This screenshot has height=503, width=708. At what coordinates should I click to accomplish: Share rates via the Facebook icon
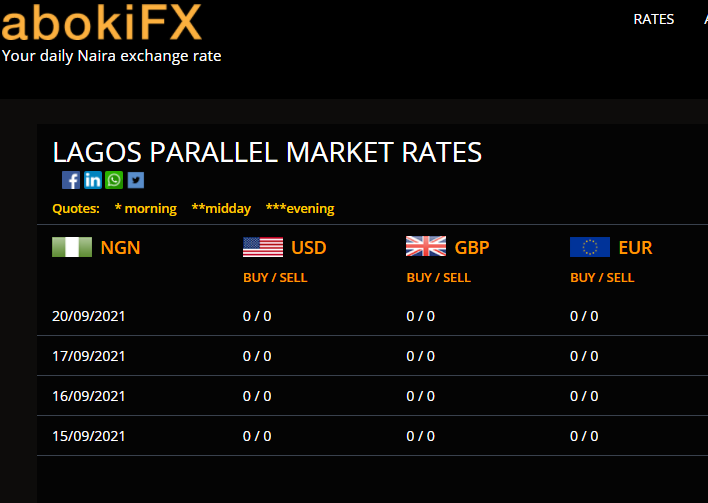pos(71,180)
